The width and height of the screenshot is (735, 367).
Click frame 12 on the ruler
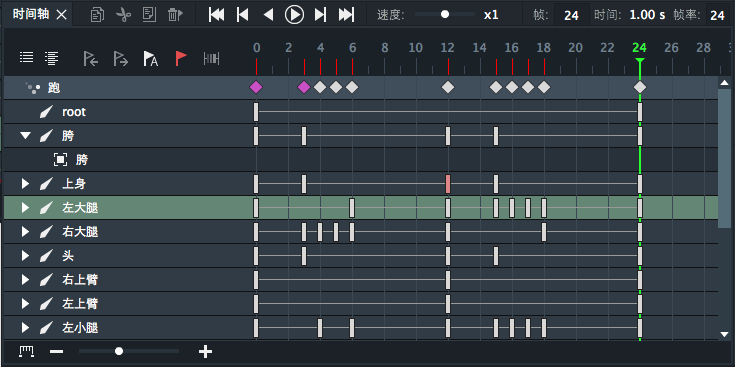tap(448, 48)
